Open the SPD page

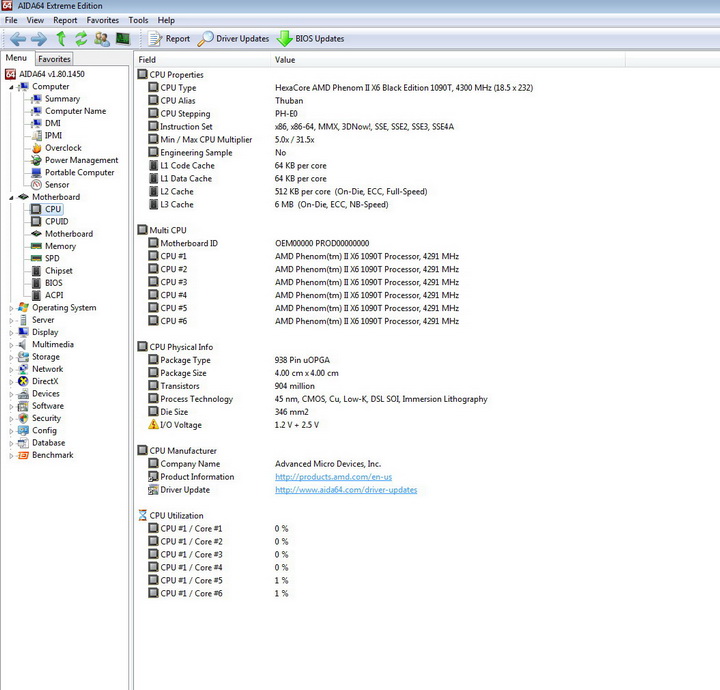[52, 258]
